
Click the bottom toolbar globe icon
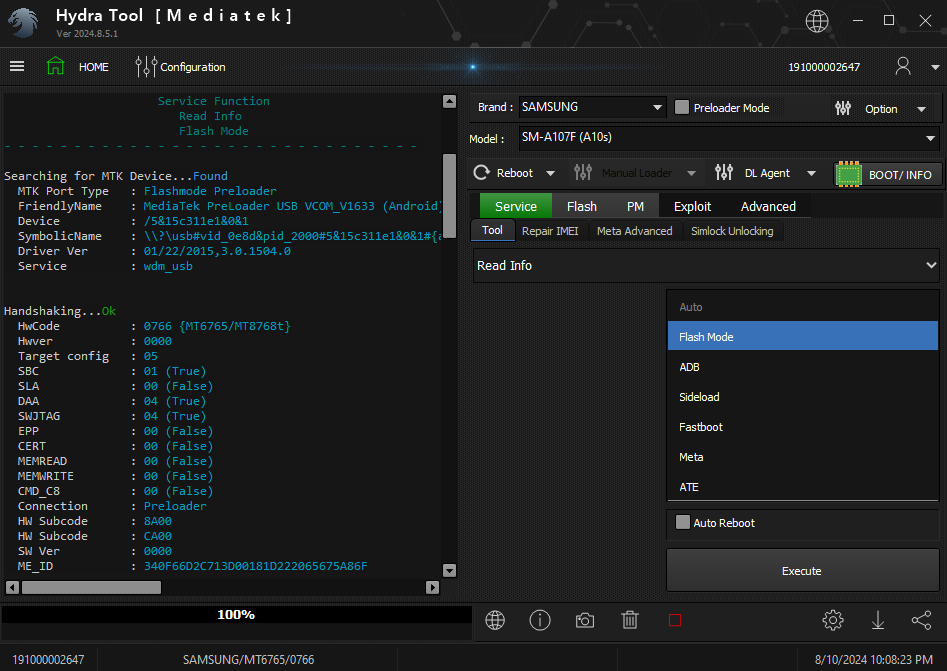click(495, 620)
